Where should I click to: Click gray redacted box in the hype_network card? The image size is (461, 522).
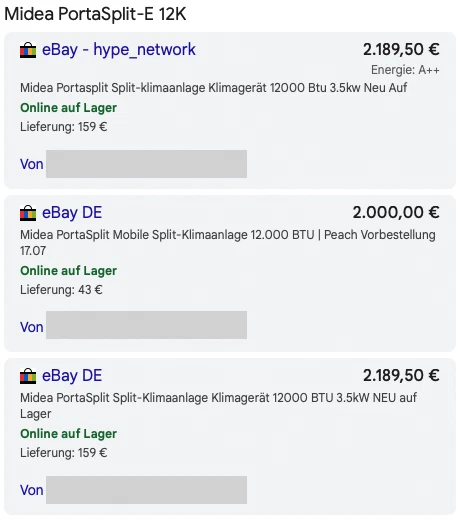(x=146, y=164)
